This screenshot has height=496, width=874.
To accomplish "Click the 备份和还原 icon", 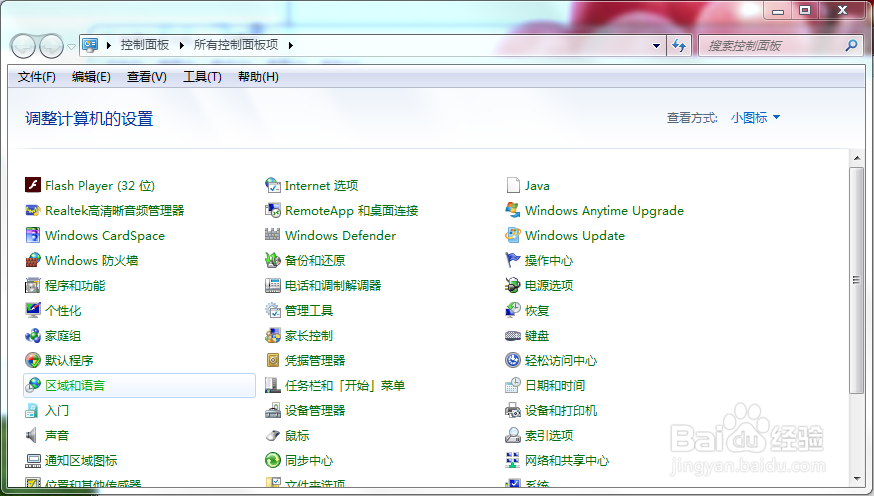I will pos(273,260).
